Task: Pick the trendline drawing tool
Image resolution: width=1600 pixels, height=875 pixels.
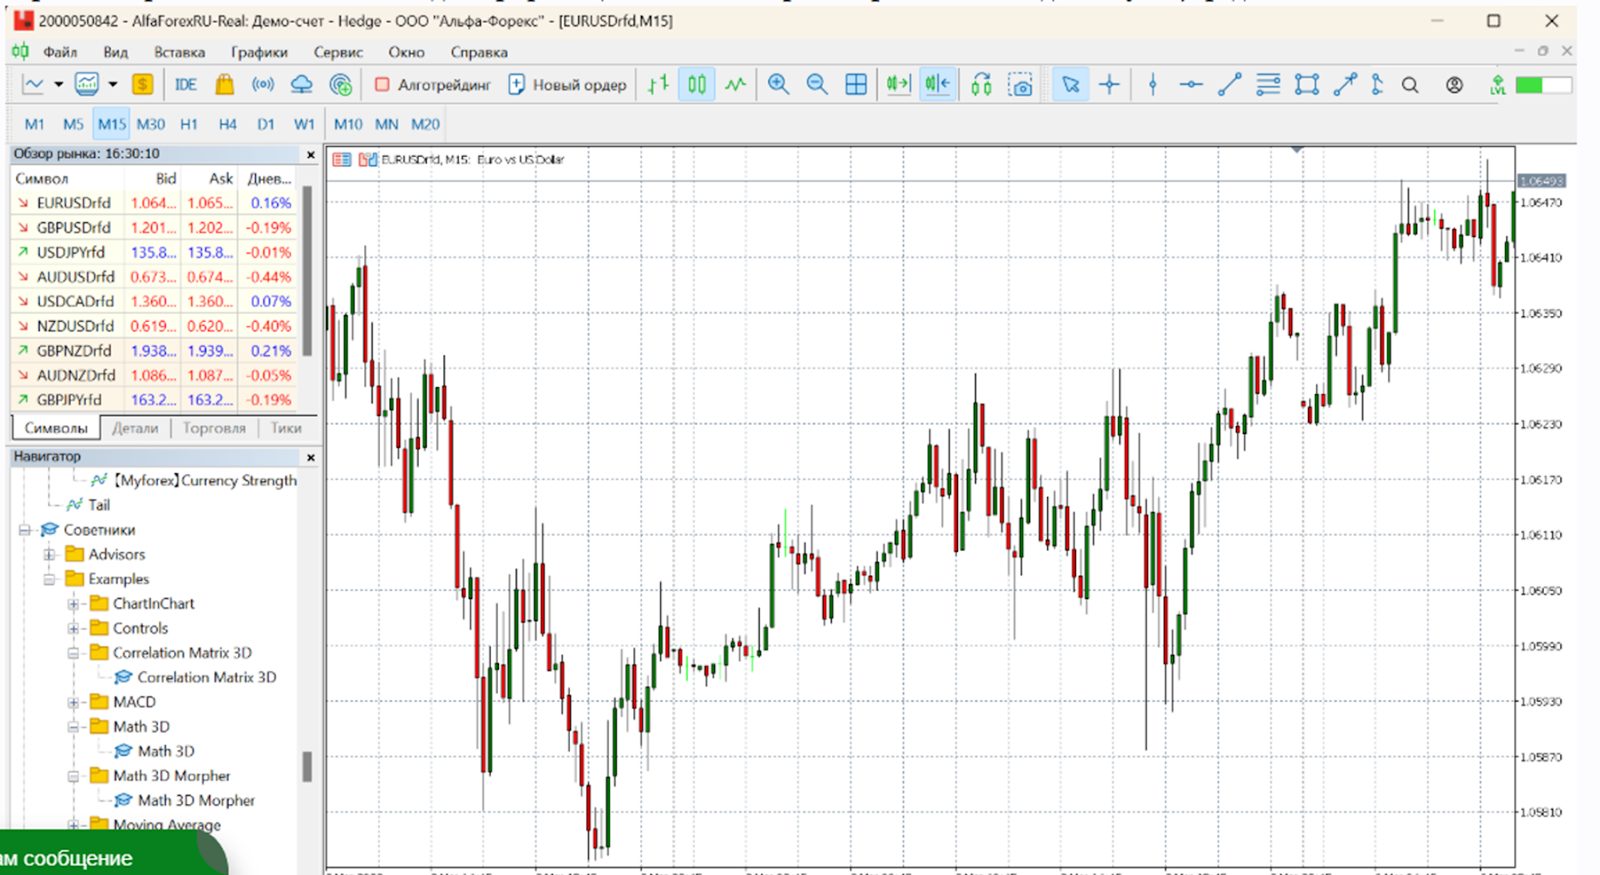Action: coord(1229,85)
